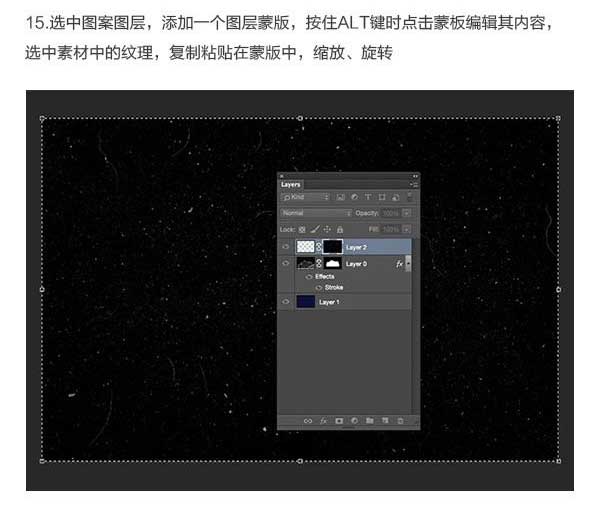
Task: Click the top-center transform handle
Action: [x=300, y=118]
